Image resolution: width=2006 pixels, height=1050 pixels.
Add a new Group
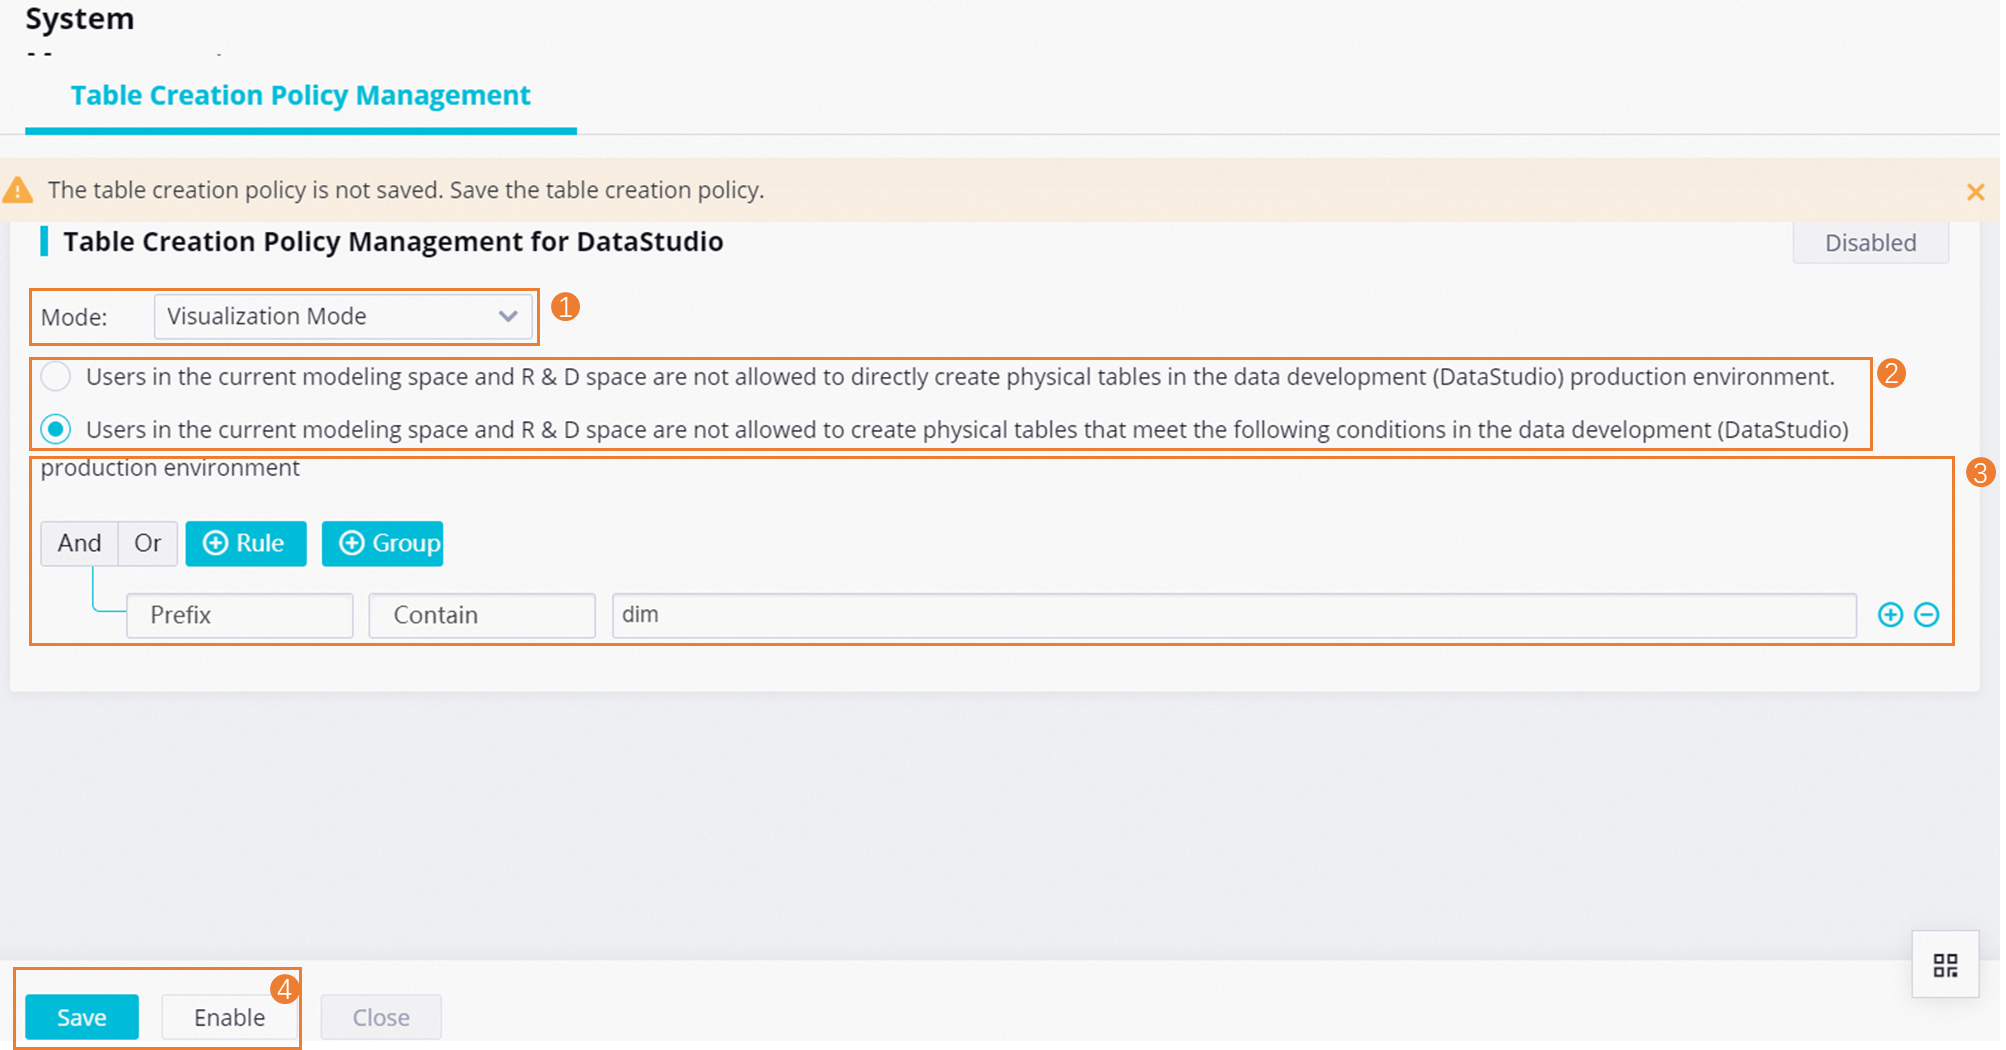(x=382, y=543)
